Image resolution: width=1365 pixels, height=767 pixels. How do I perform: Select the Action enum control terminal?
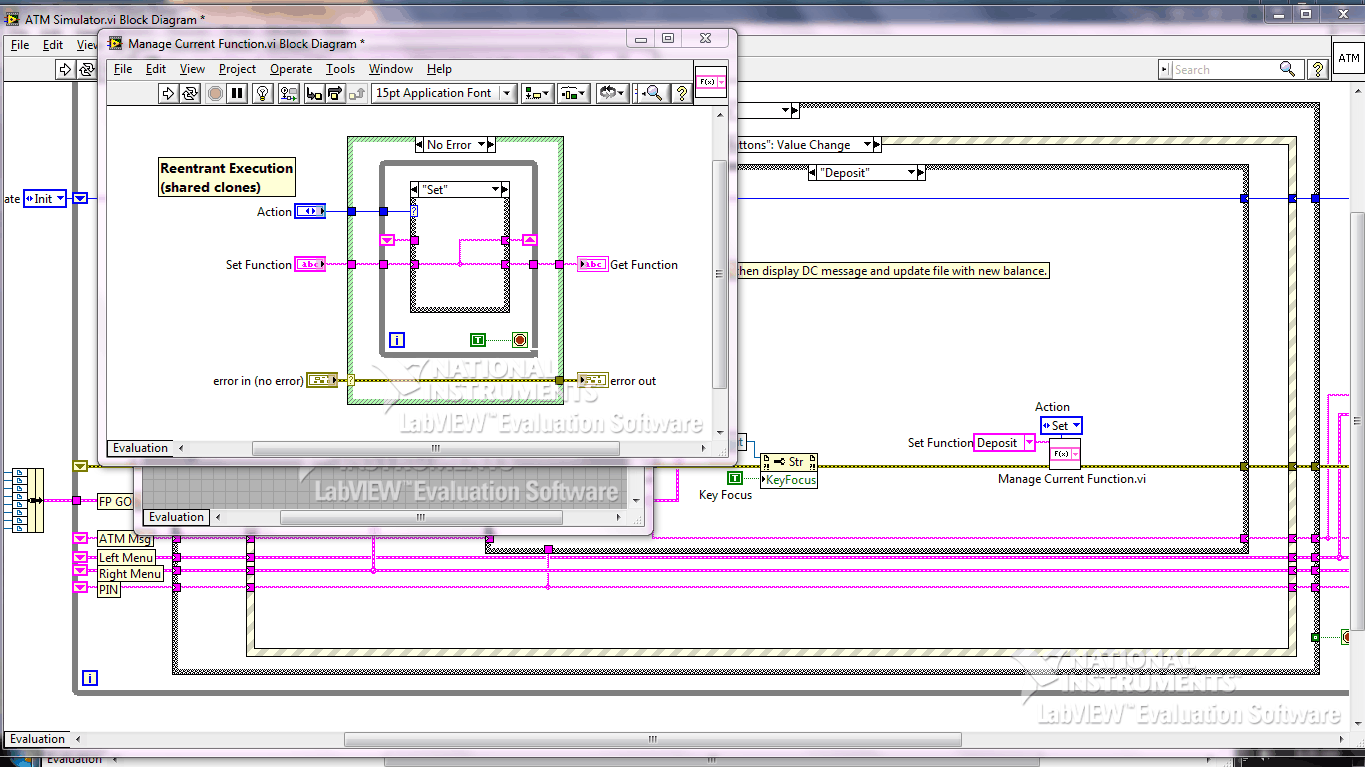pyautogui.click(x=310, y=211)
